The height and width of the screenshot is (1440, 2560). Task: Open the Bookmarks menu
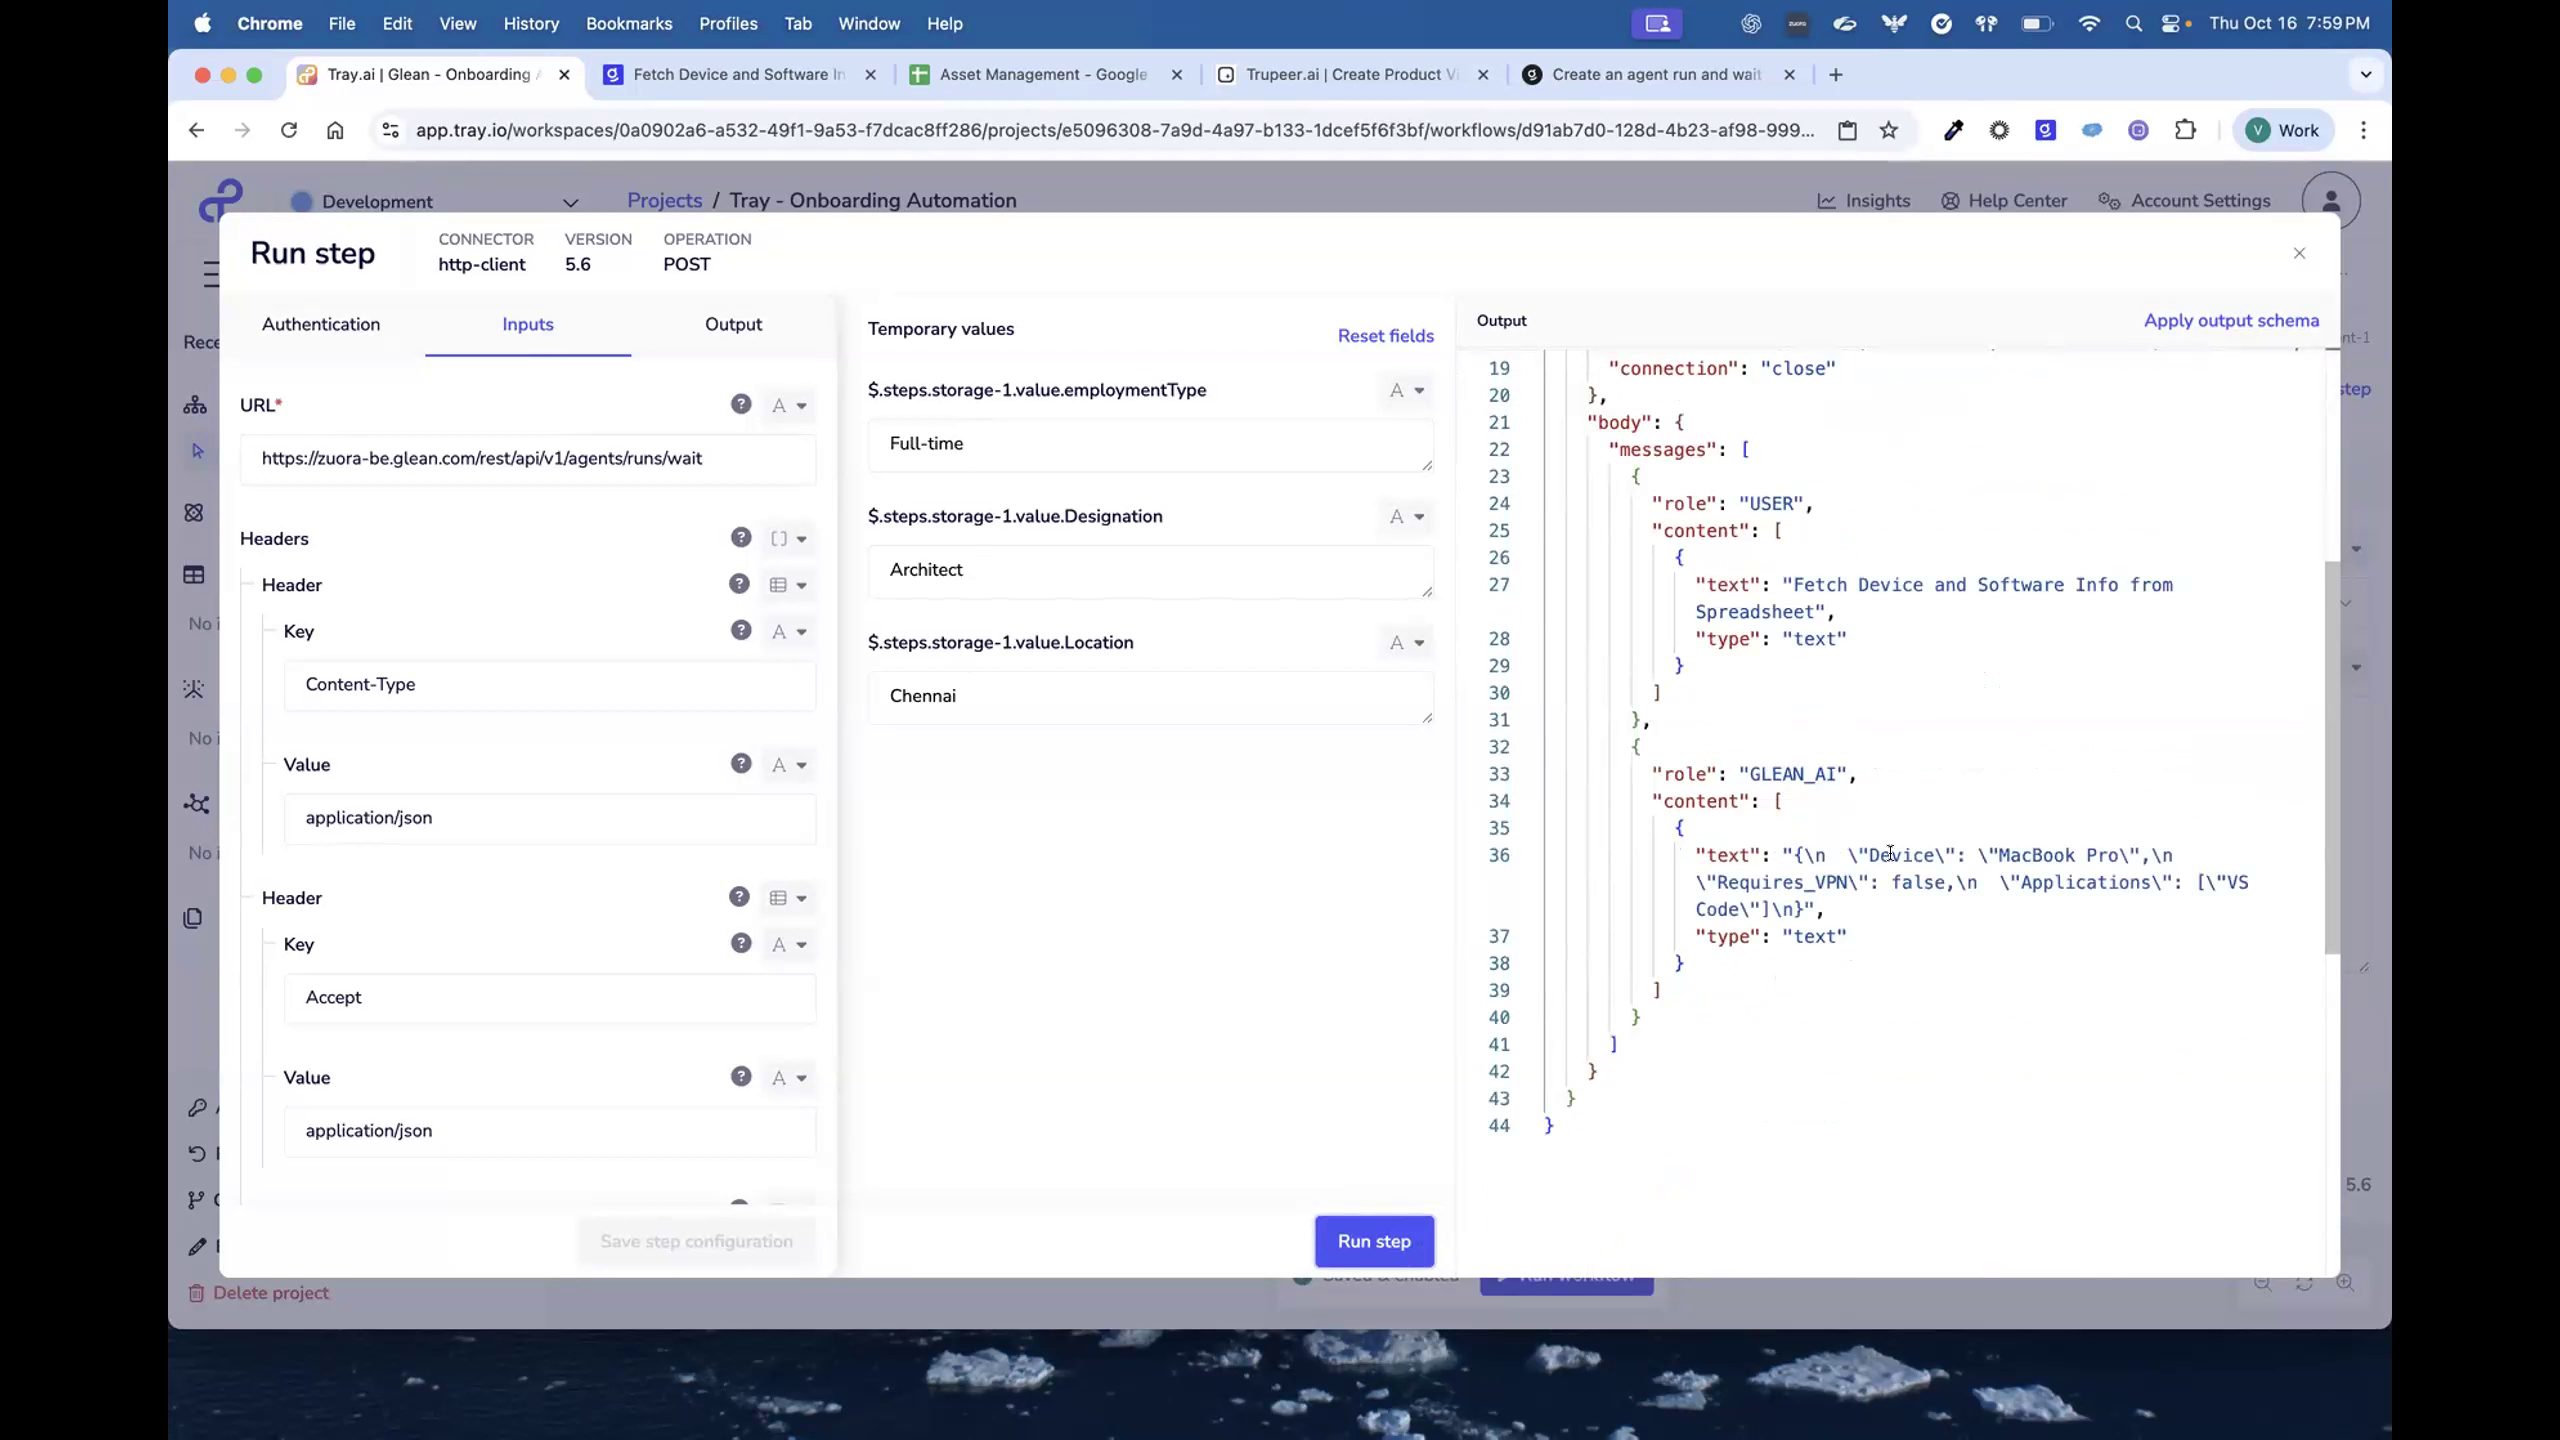(x=629, y=23)
